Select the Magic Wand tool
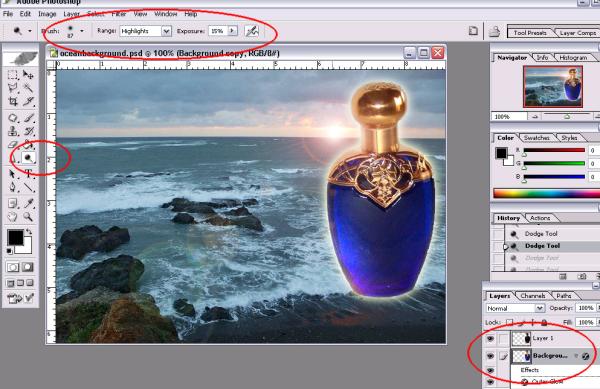The image size is (600, 389). (x=28, y=88)
